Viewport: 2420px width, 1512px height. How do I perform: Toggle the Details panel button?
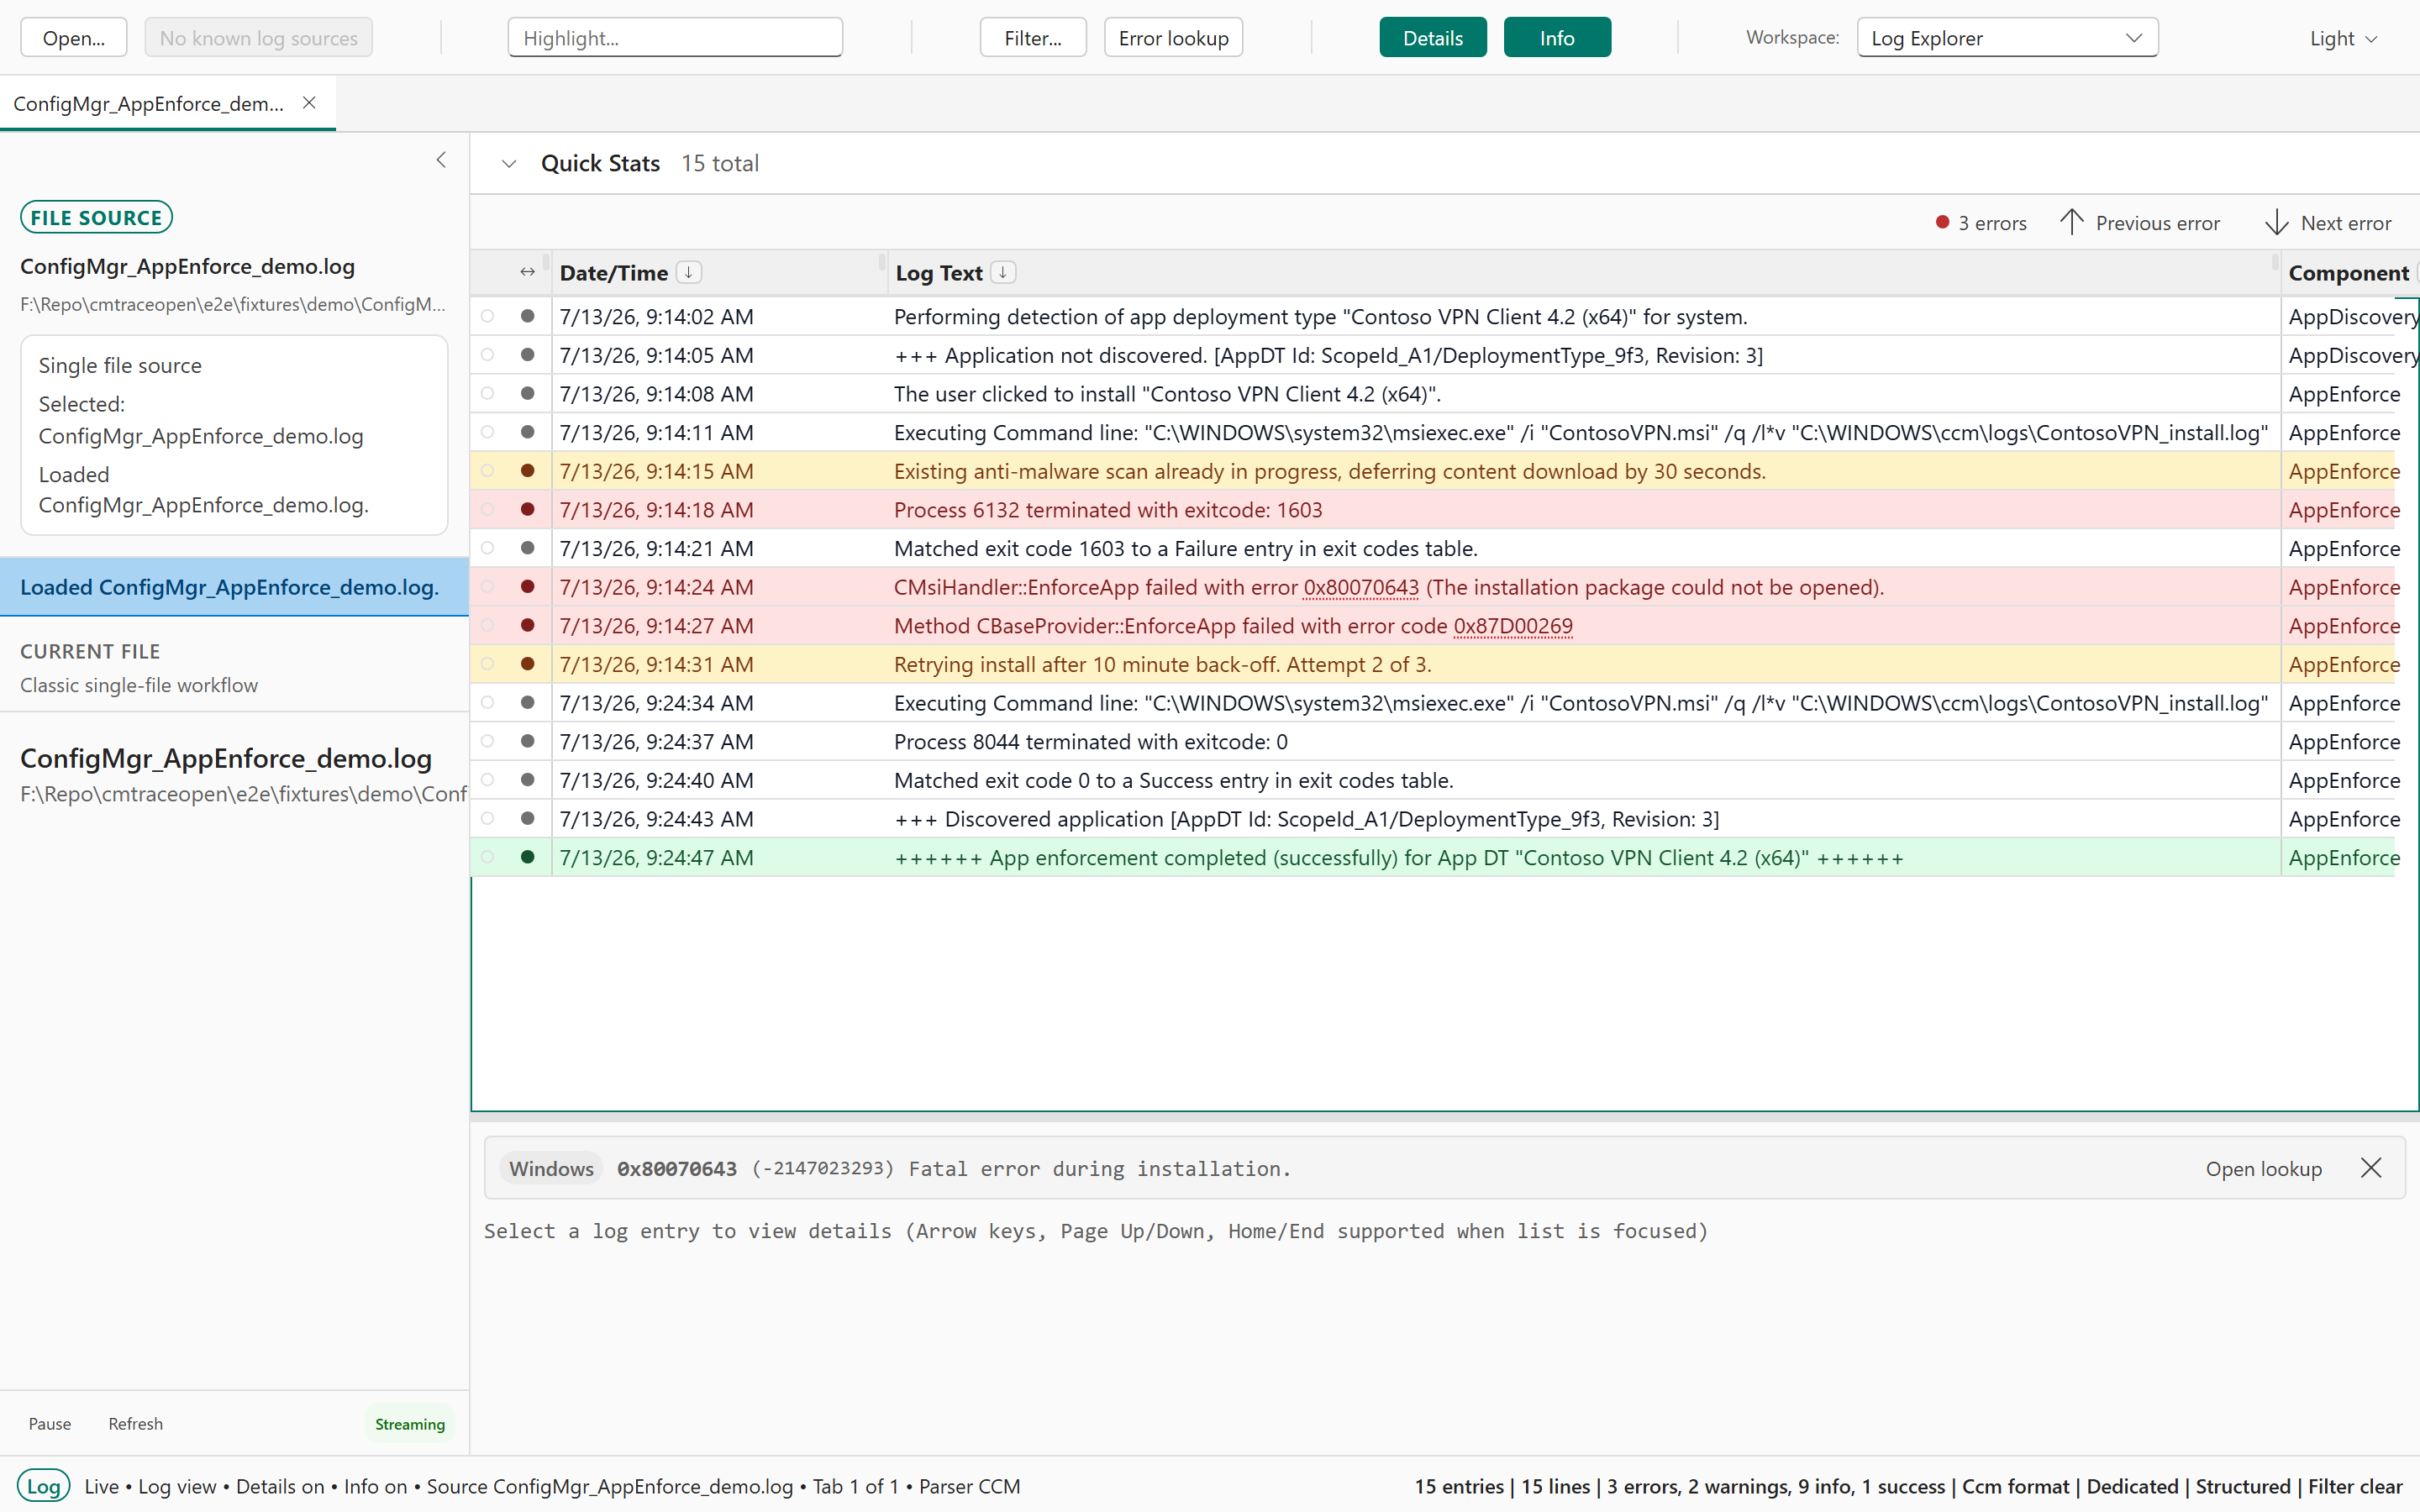1432,38
